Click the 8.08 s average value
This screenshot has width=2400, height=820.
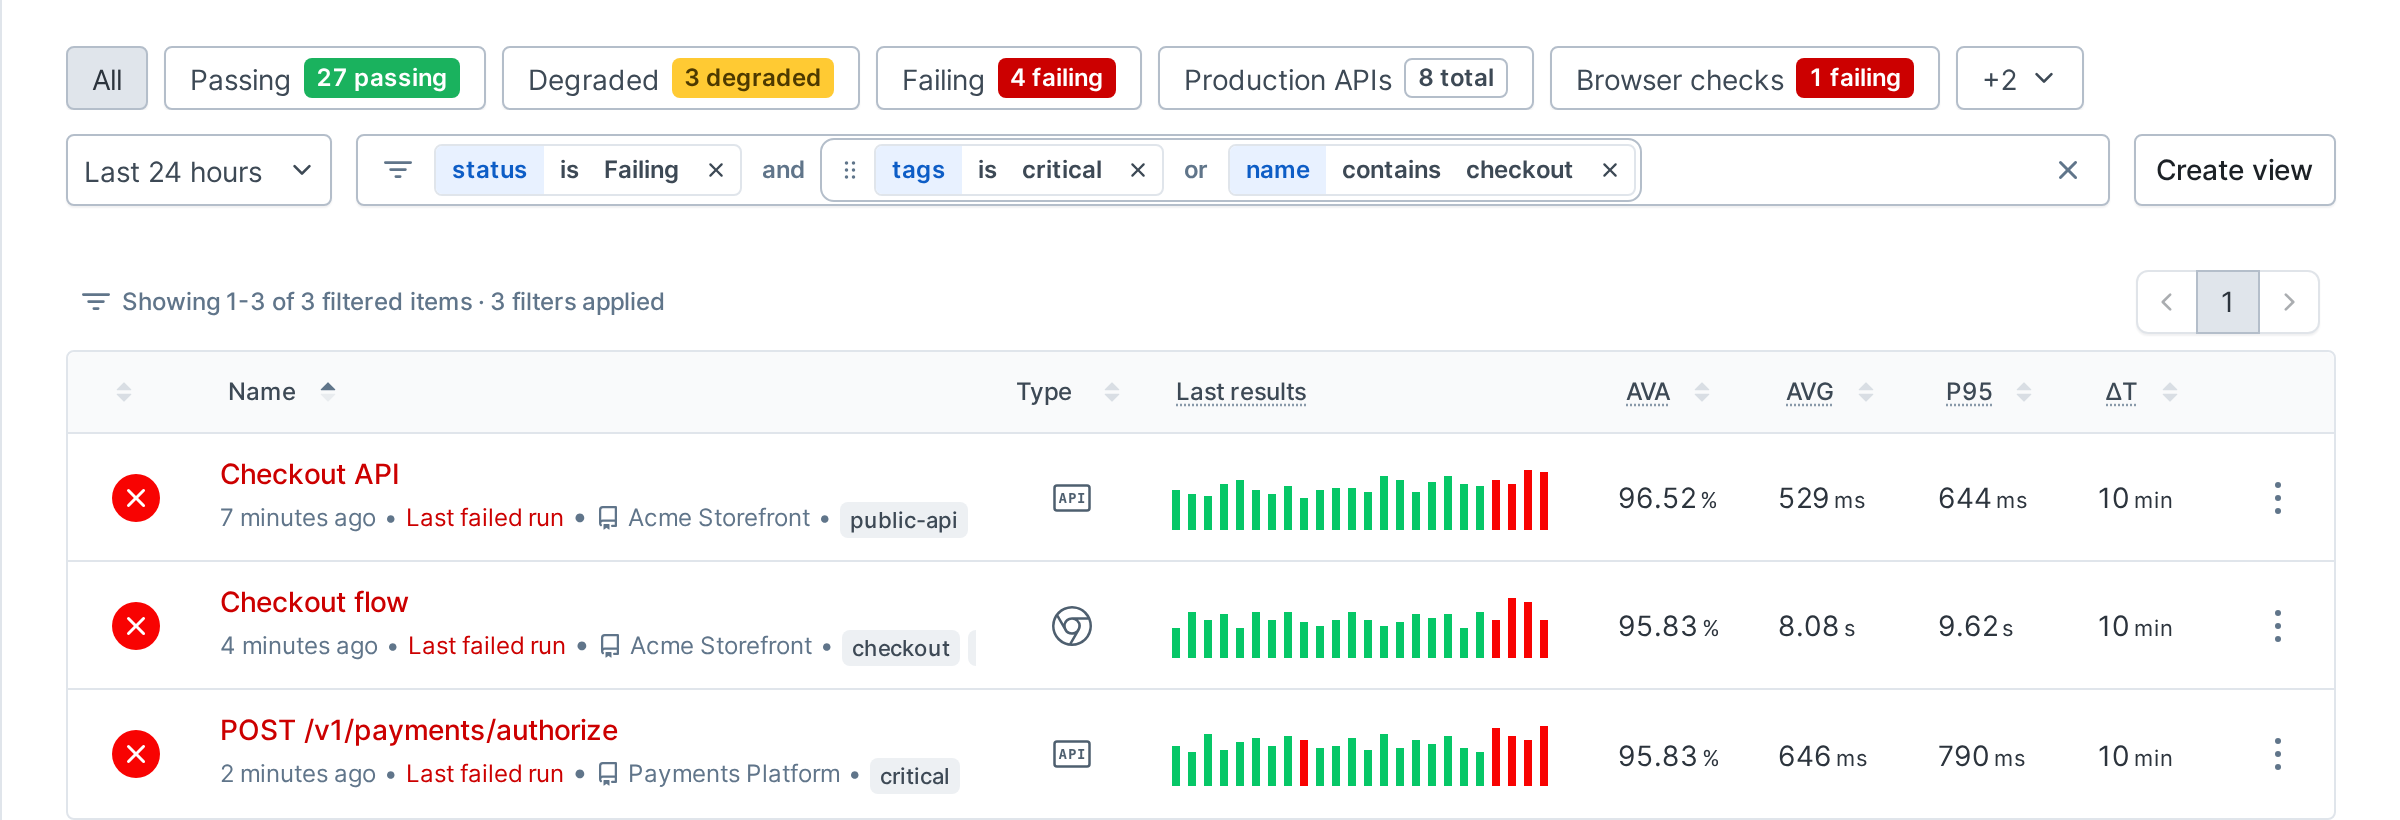pyautogui.click(x=1816, y=626)
